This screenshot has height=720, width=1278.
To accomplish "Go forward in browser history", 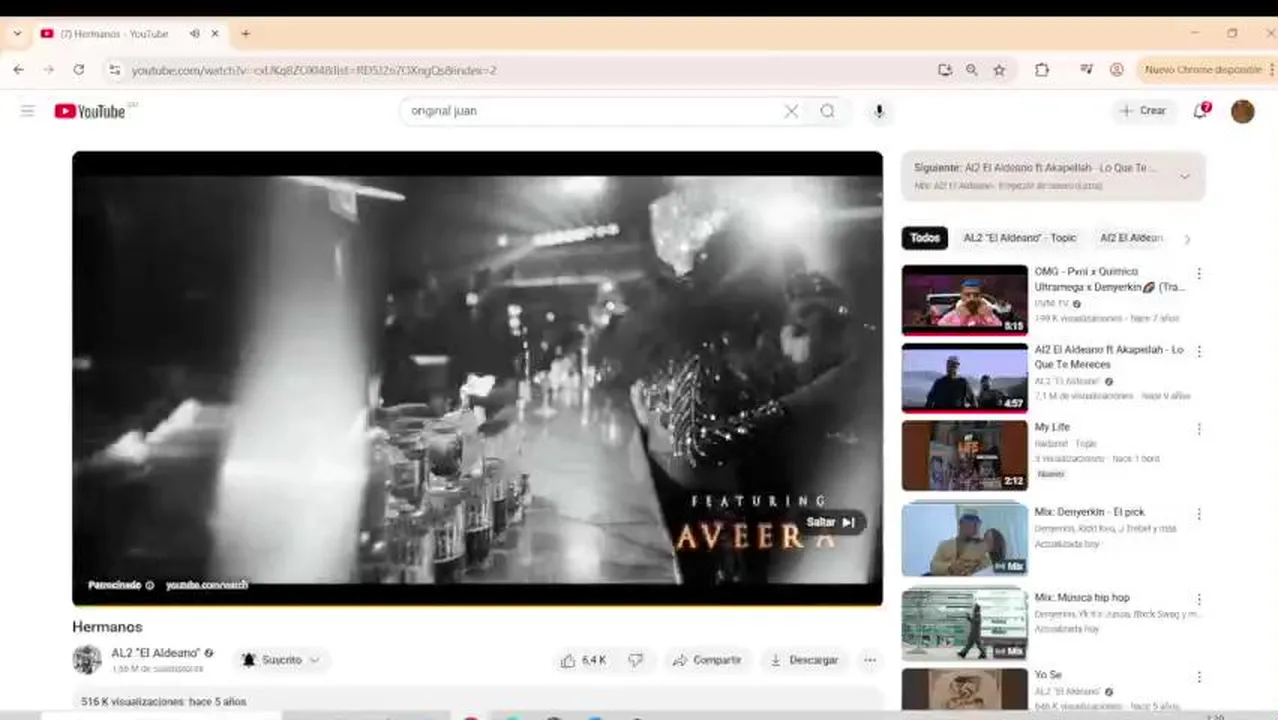I will point(48,70).
